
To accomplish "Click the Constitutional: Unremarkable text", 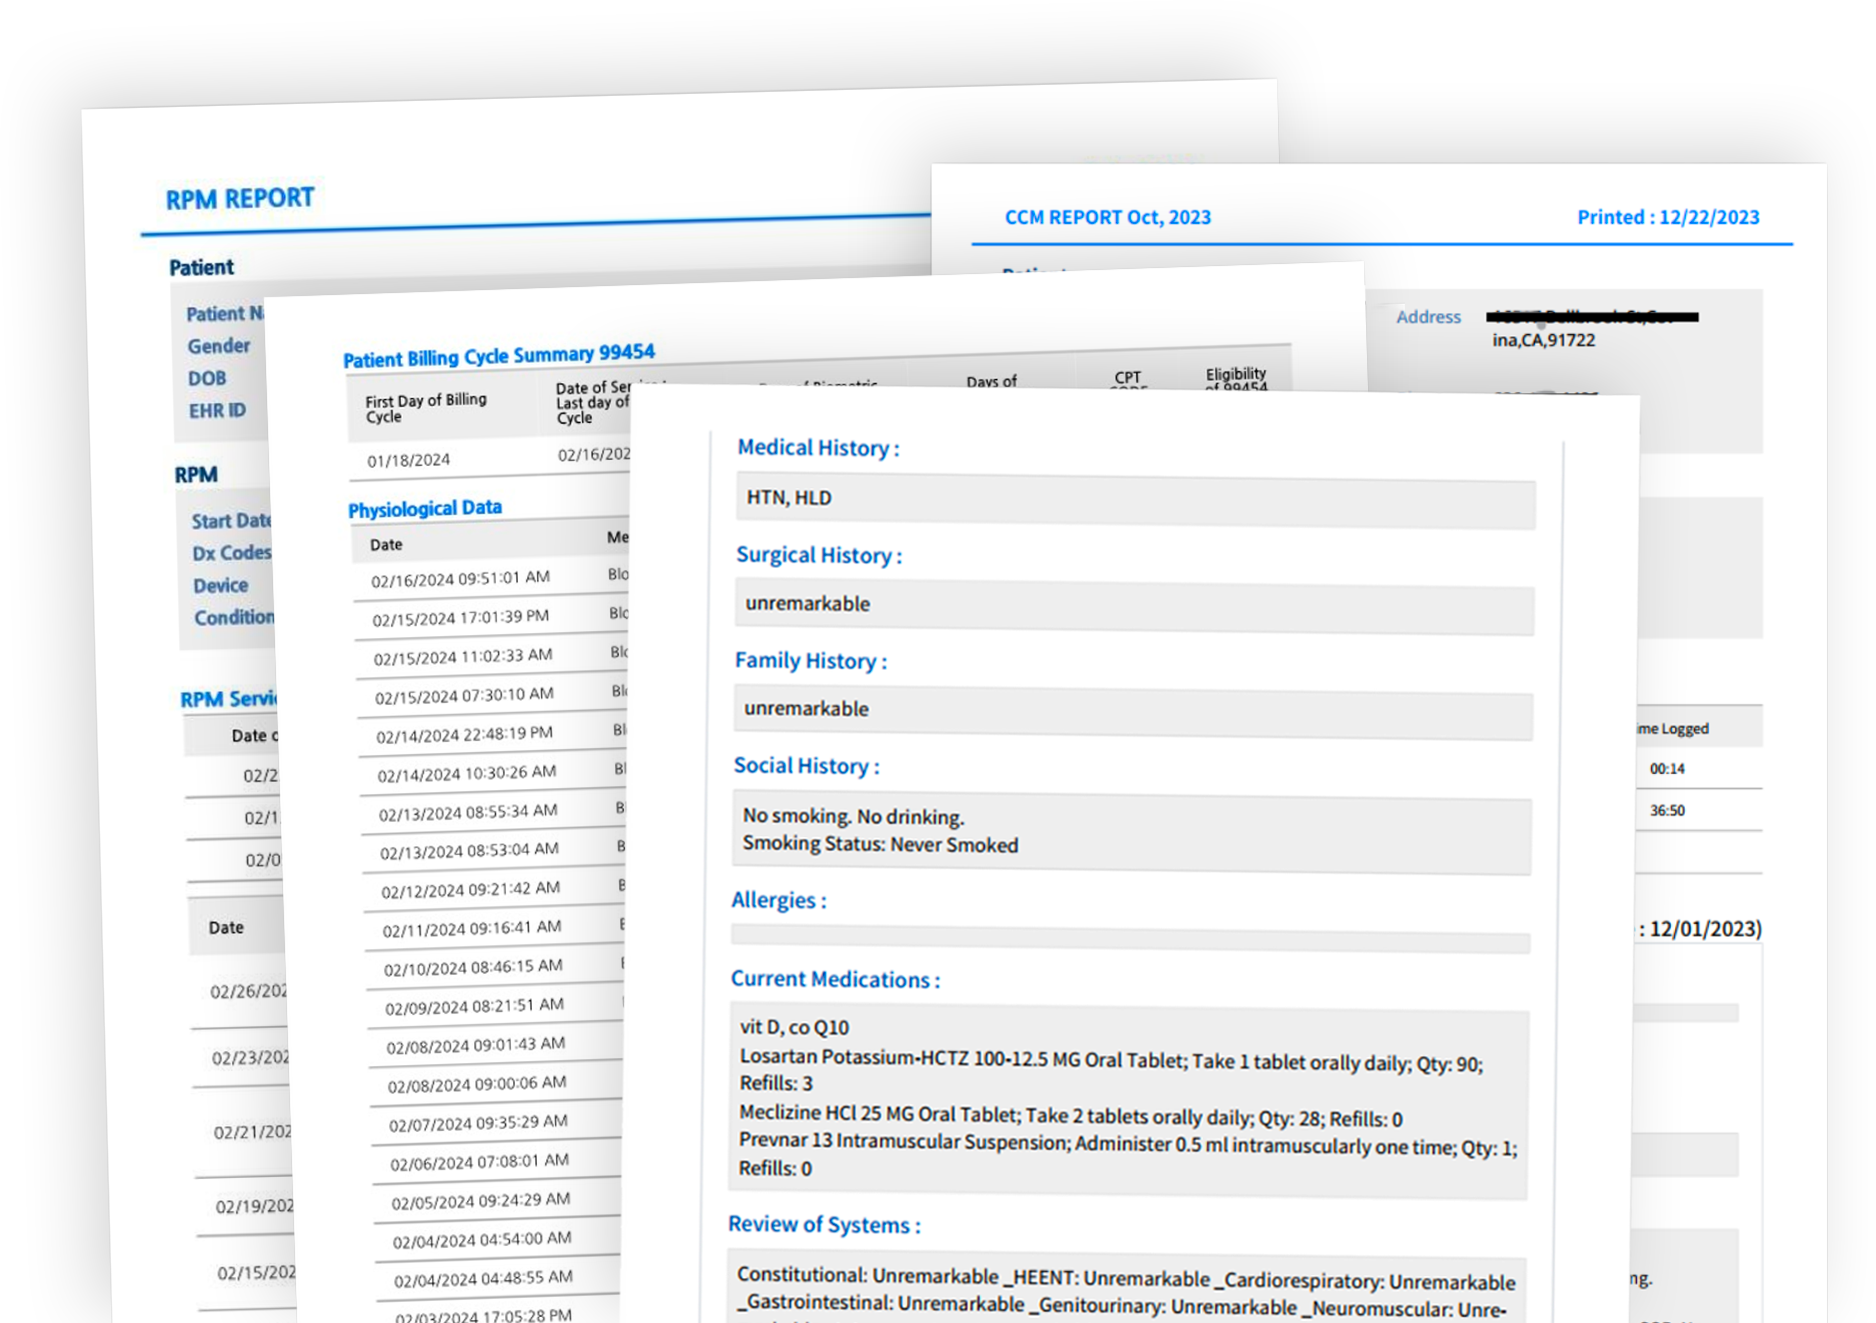I will tap(868, 1276).
